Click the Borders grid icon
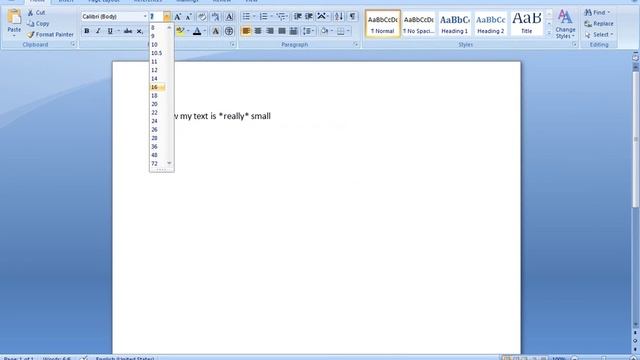The height and width of the screenshot is (360, 640). pyautogui.click(x=340, y=31)
